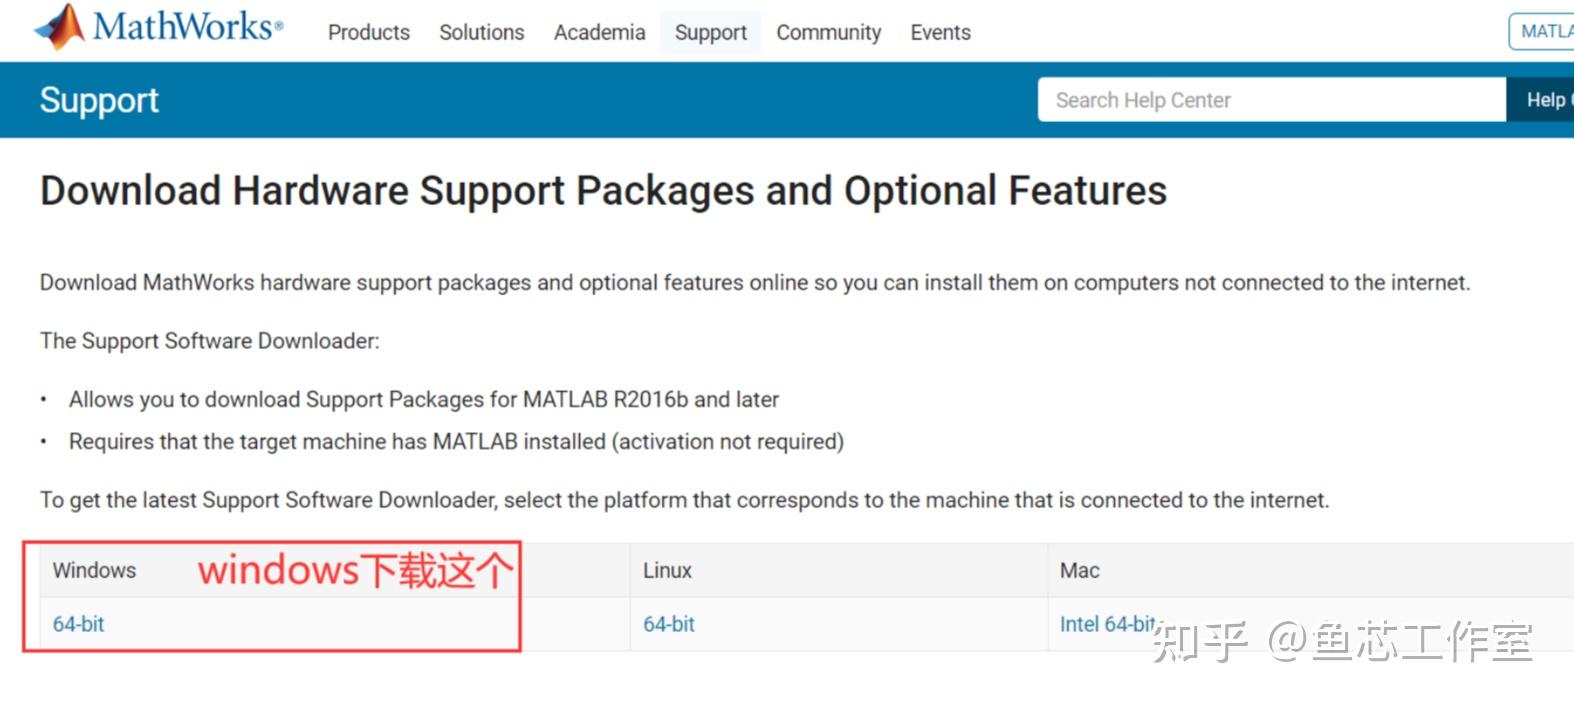This screenshot has height=706, width=1574.
Task: Click the Support title in blue banner
Action: tap(99, 100)
